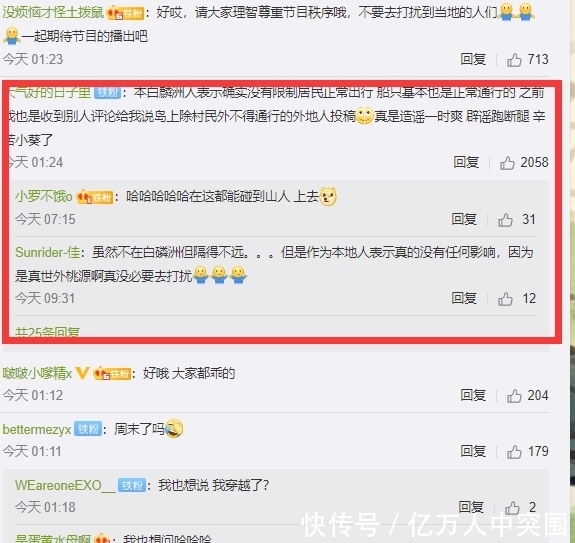
Task: Like Sunrider-佳's reply with 12 likes
Action: point(505,299)
